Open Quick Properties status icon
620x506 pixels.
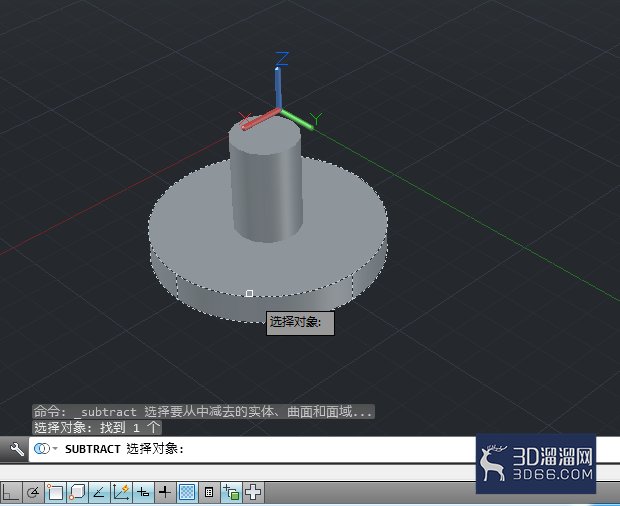click(209, 492)
